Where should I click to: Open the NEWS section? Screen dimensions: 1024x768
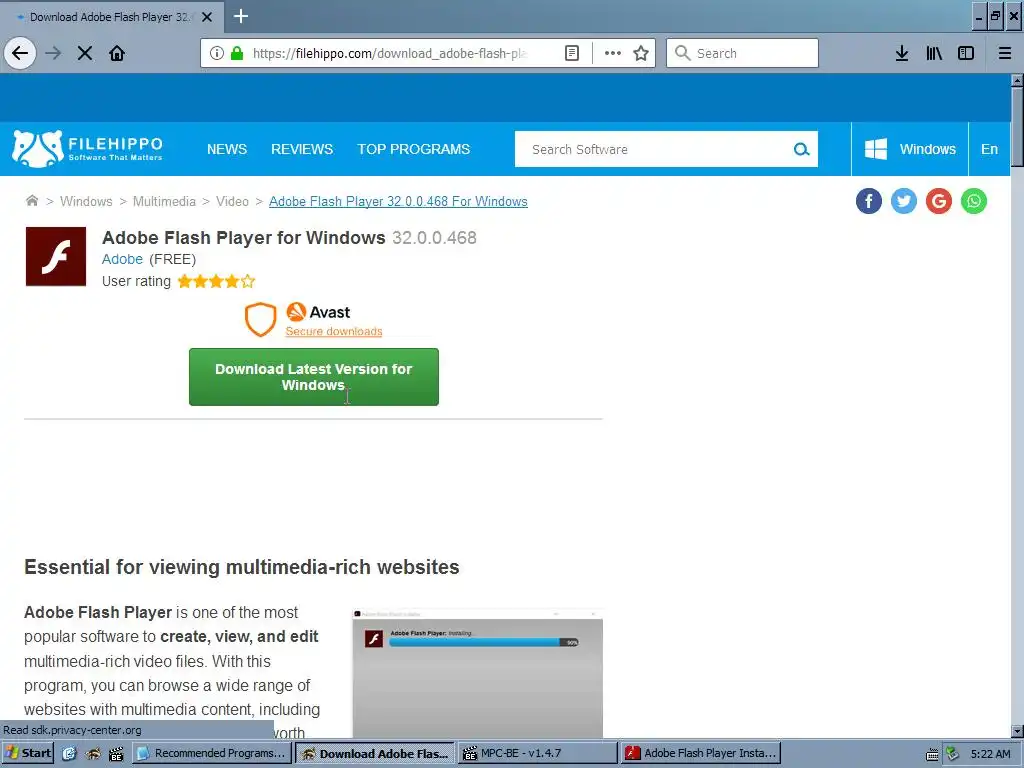227,149
